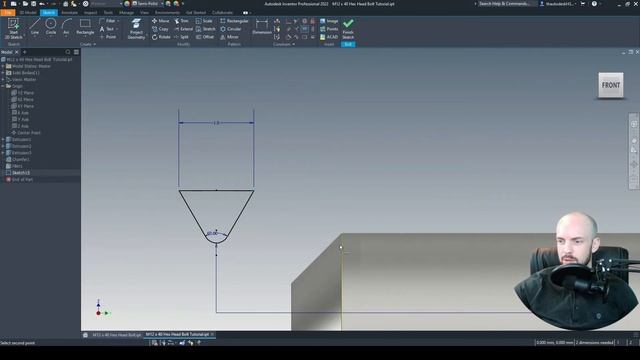Screen dimensions: 640x360
Task: Switch to the Manage ribbon tab
Action: click(x=126, y=13)
